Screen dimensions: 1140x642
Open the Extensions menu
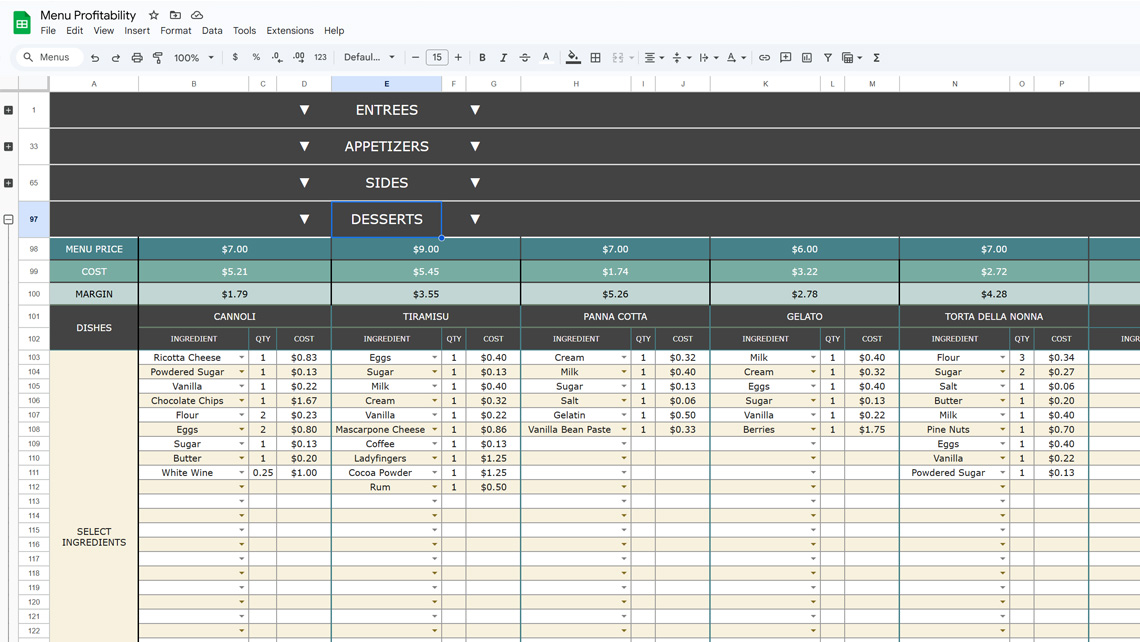pos(290,31)
